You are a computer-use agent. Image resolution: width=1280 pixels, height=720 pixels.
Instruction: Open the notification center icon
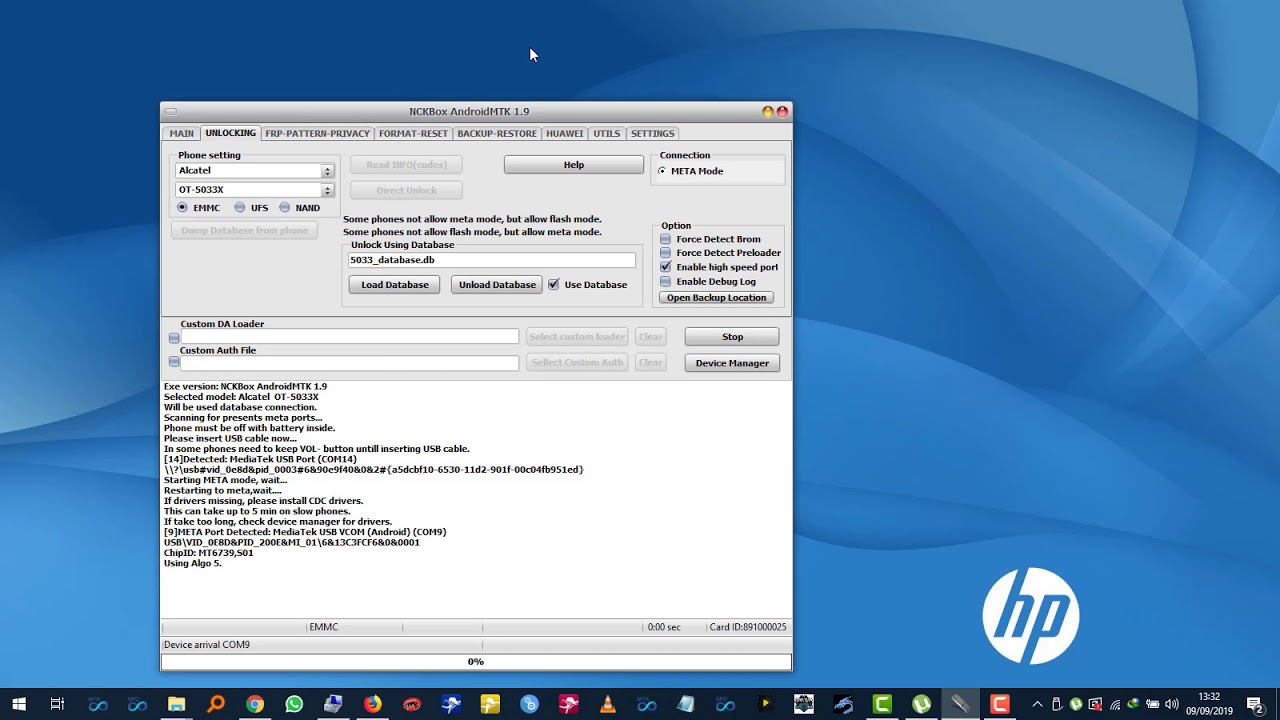(1254, 704)
